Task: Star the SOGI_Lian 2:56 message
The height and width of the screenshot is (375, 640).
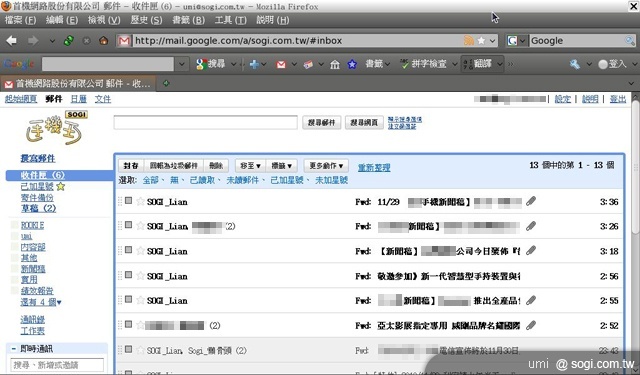Action: [140, 275]
